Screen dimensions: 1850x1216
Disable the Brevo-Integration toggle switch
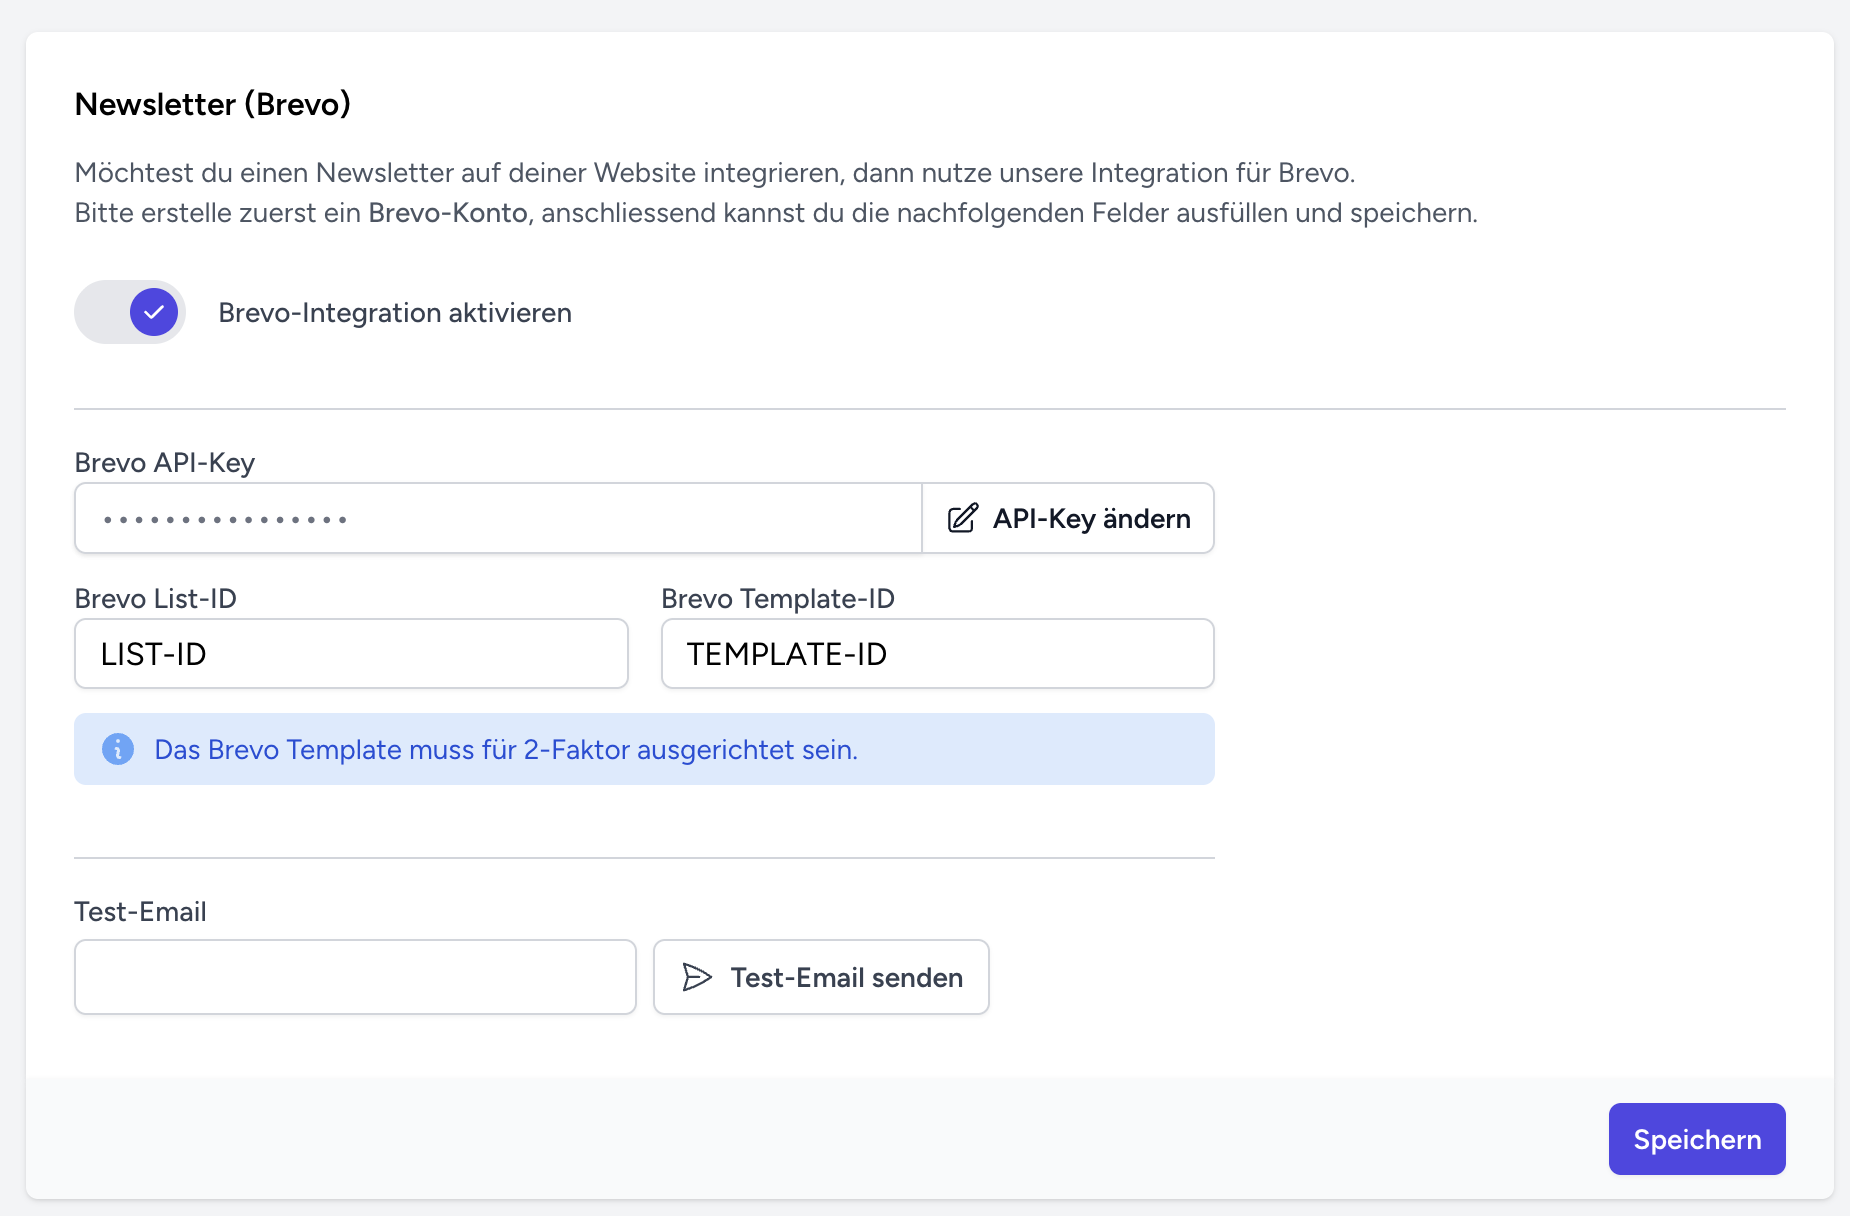(130, 312)
